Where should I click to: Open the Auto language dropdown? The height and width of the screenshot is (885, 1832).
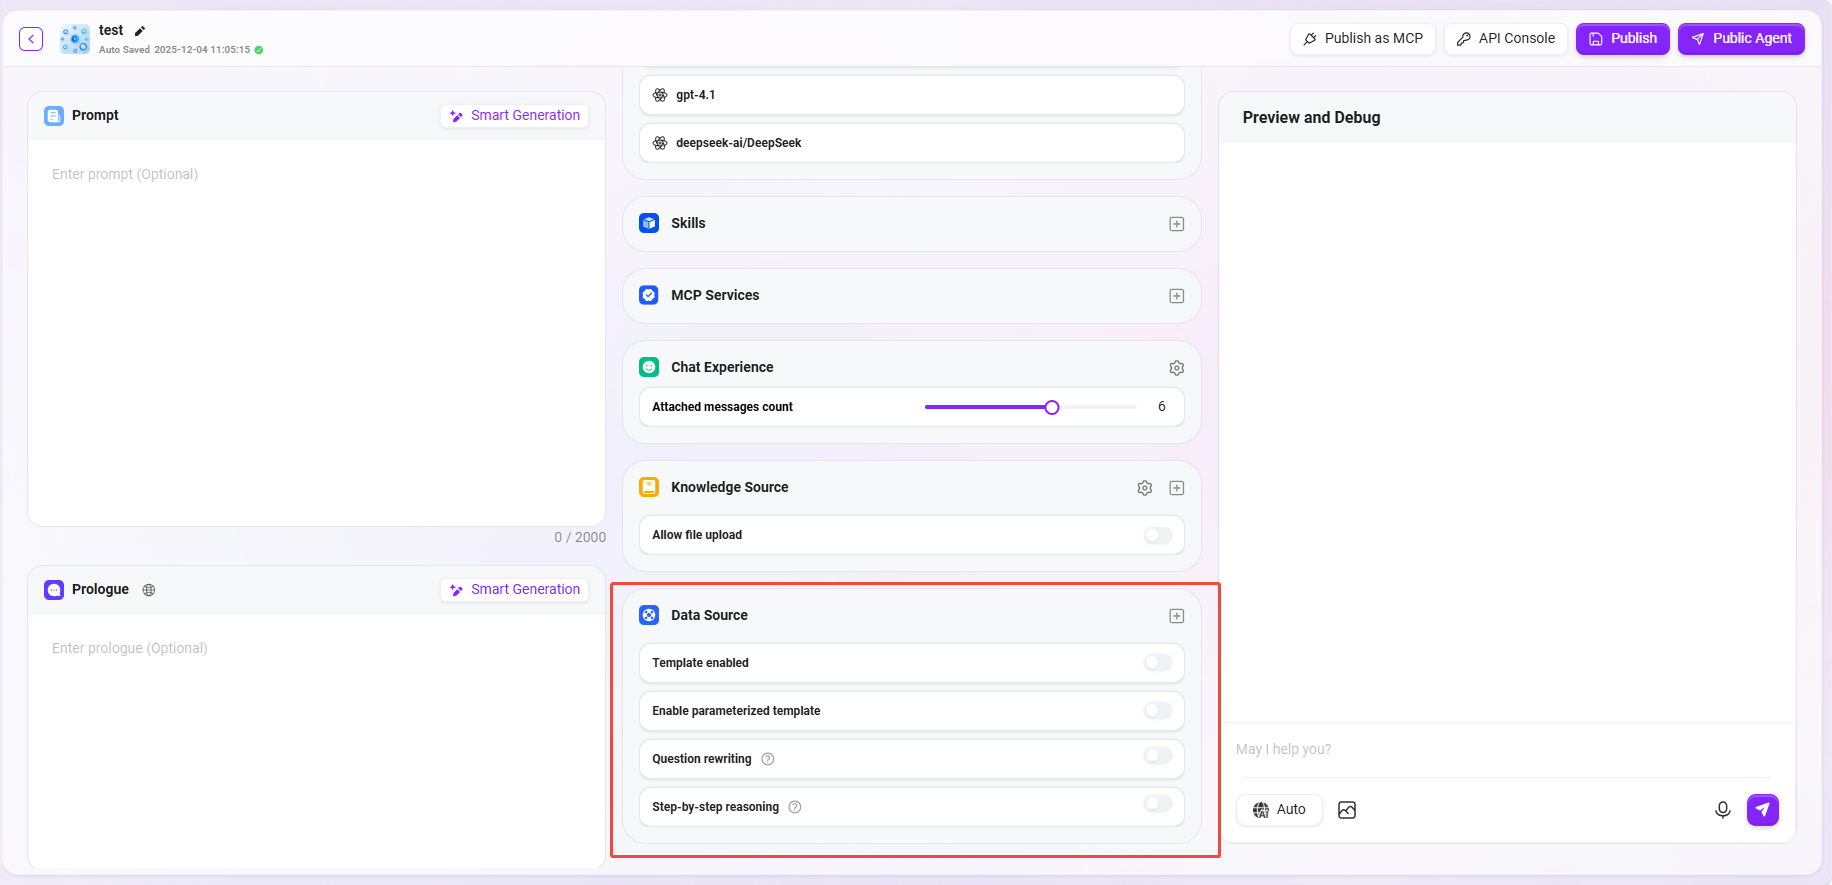1279,810
